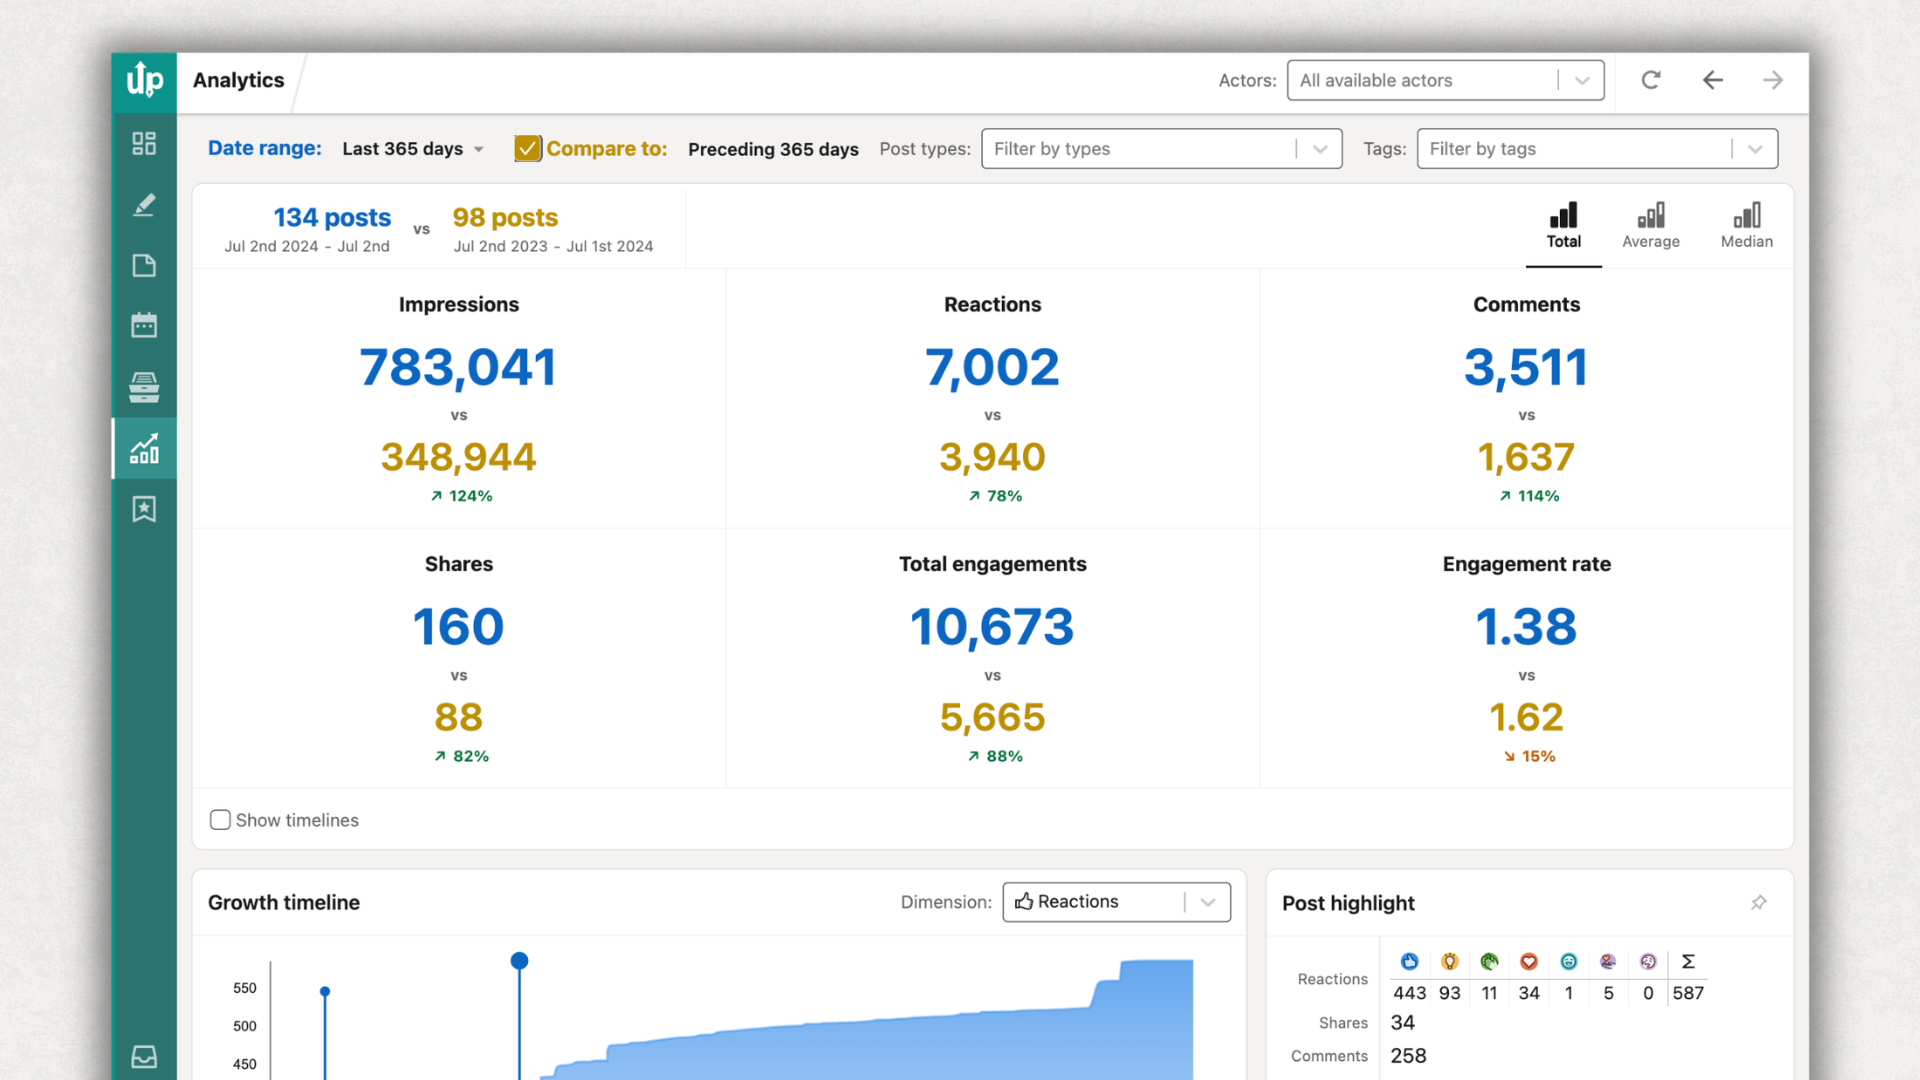Click the 15% engagement rate decrease indicator
This screenshot has width=1920, height=1080.
click(x=1529, y=756)
